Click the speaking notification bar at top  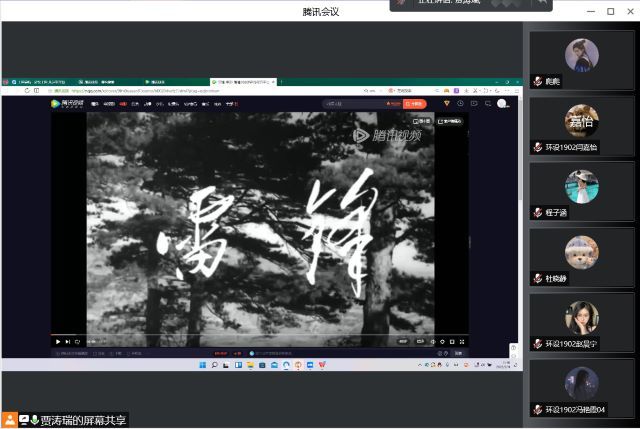[x=471, y=4]
